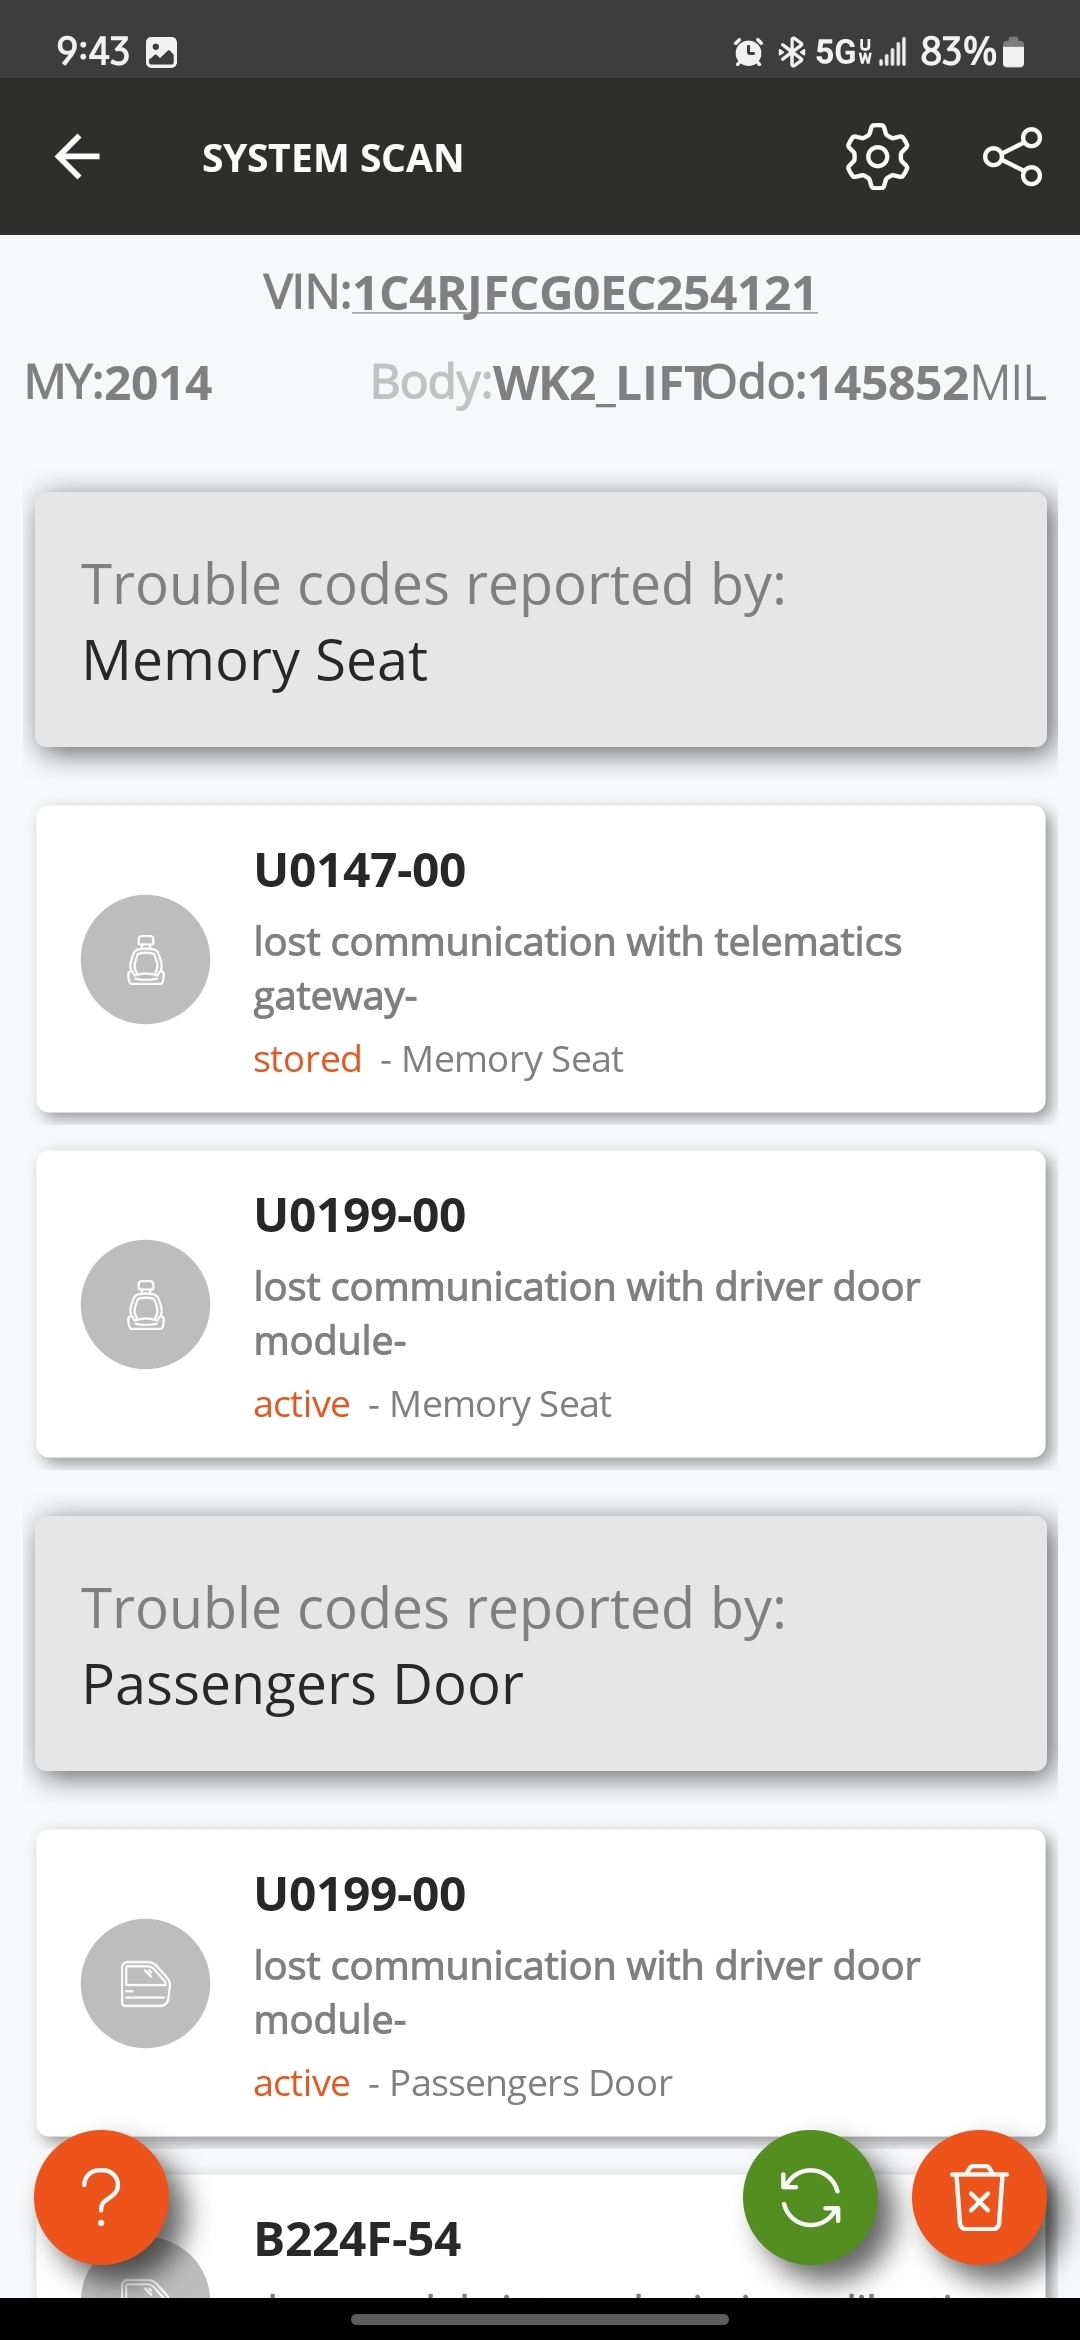The image size is (1080, 2340).
Task: Open settings via the gear icon
Action: coord(877,157)
